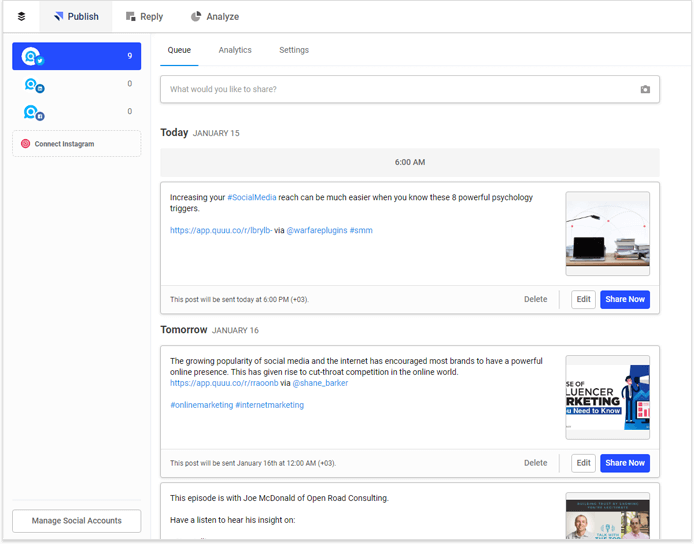Open Manage Social Accounts
694x544 pixels.
click(77, 521)
